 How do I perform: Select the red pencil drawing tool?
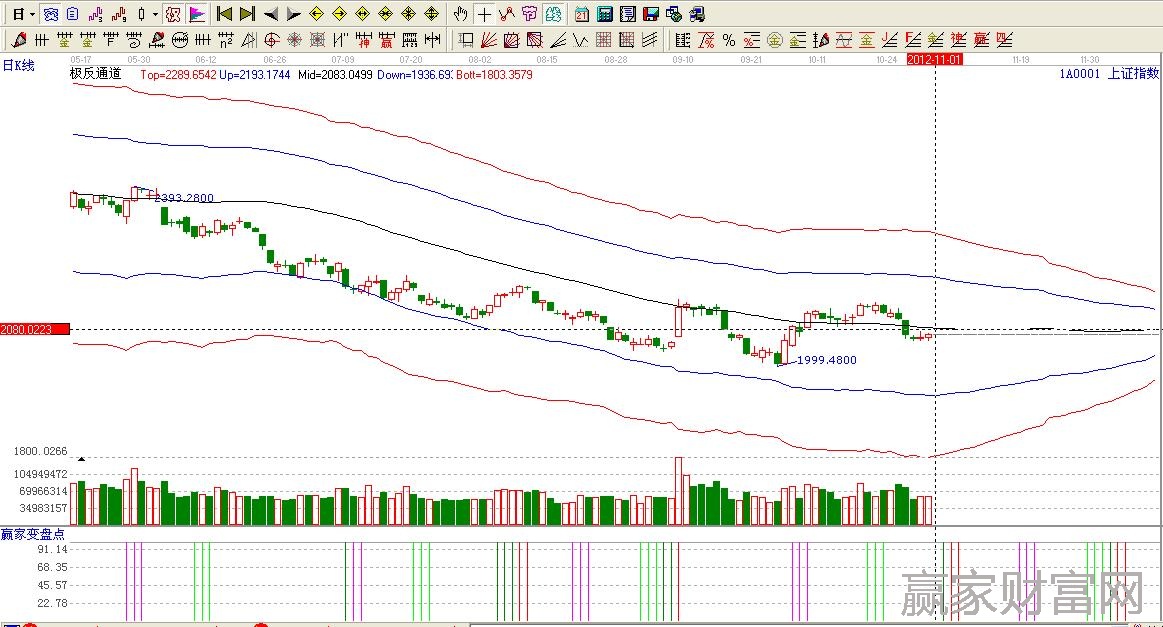click(18, 40)
